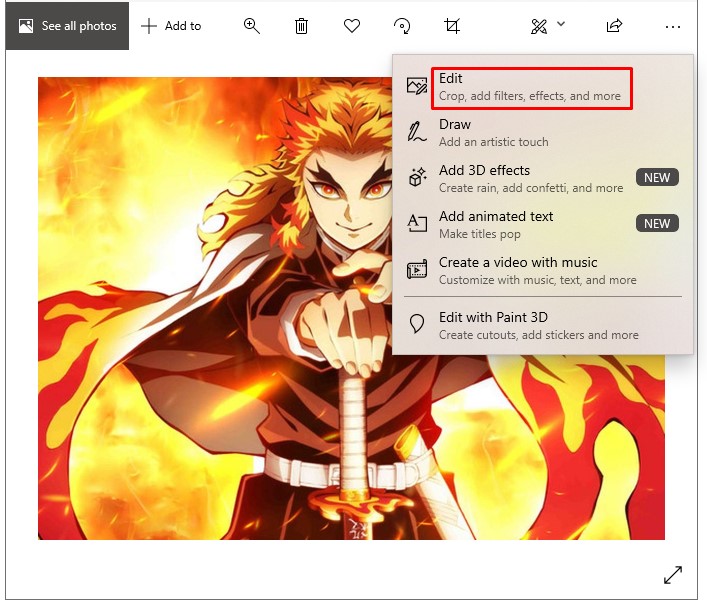Open the See more ellipsis menu
Image resolution: width=707 pixels, height=606 pixels.
point(673,27)
